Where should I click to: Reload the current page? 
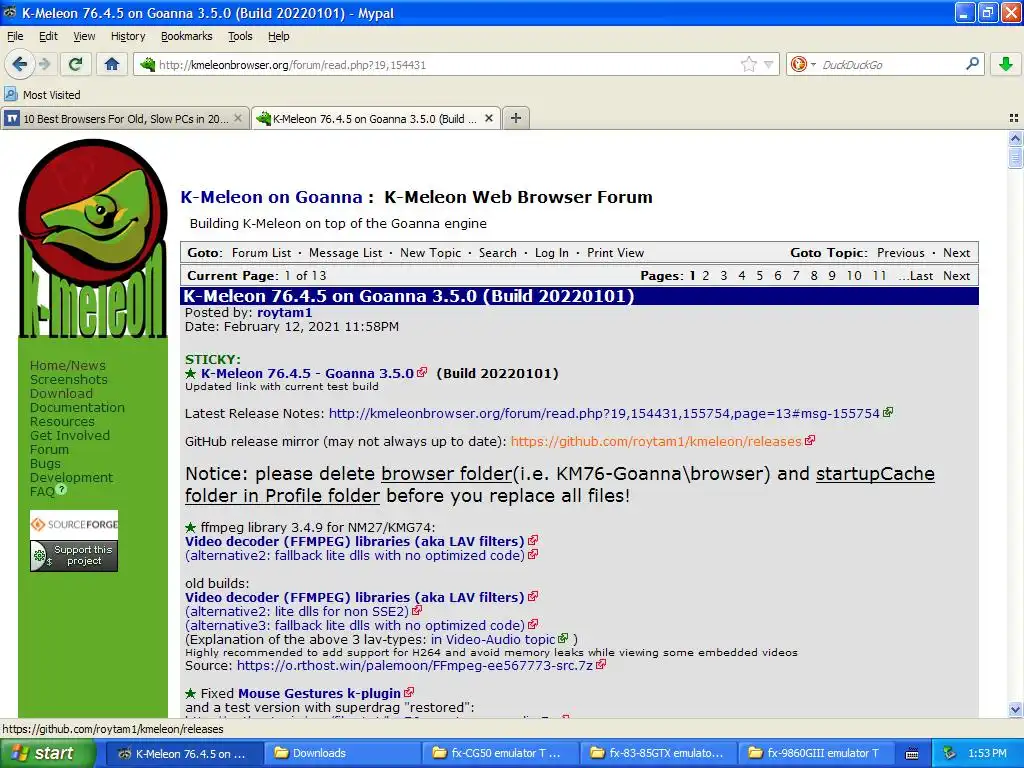[76, 64]
